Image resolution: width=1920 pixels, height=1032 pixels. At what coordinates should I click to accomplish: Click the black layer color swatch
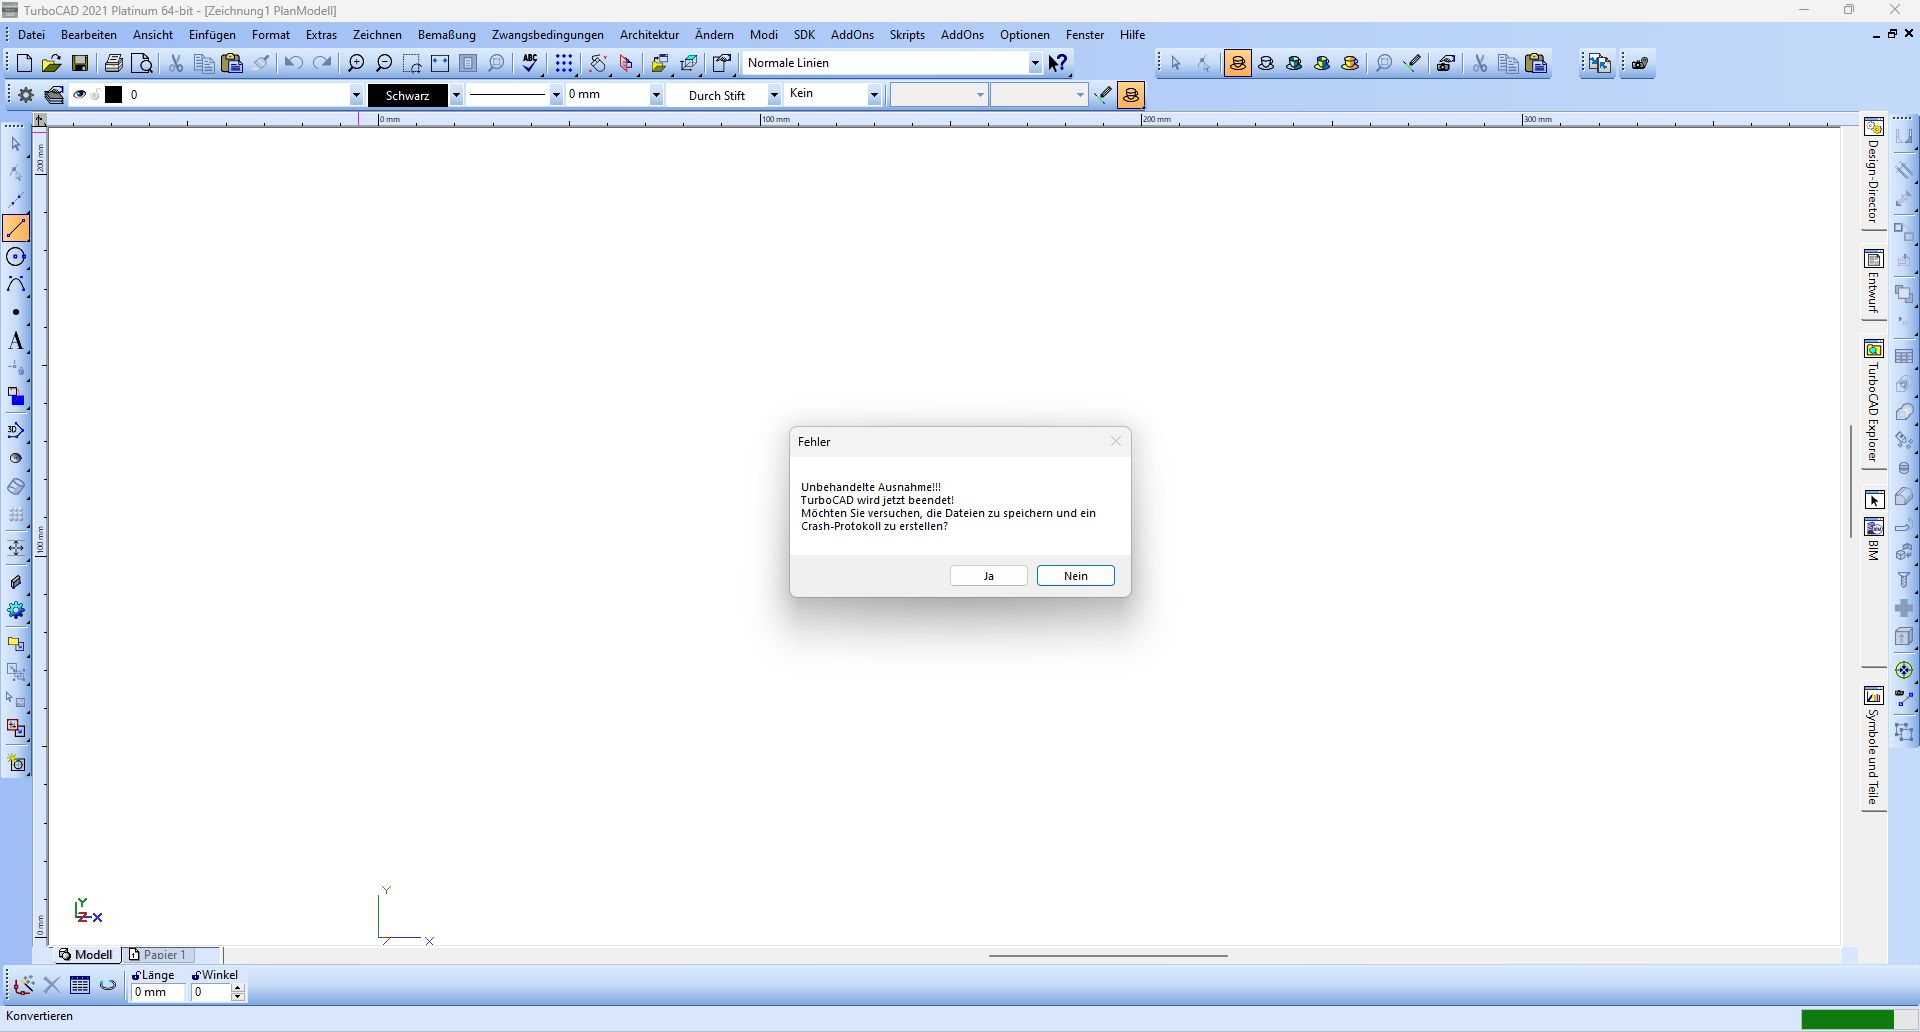click(x=114, y=95)
